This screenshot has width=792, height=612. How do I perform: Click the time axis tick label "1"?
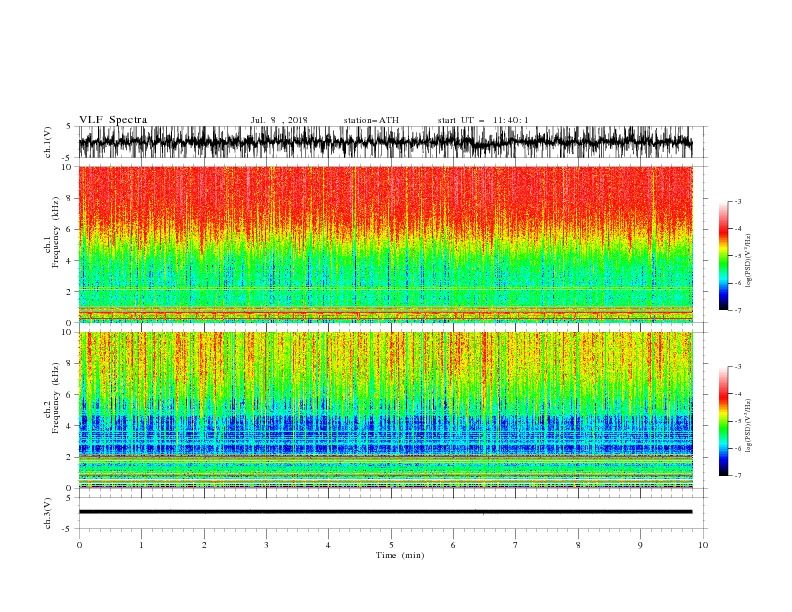(x=141, y=545)
